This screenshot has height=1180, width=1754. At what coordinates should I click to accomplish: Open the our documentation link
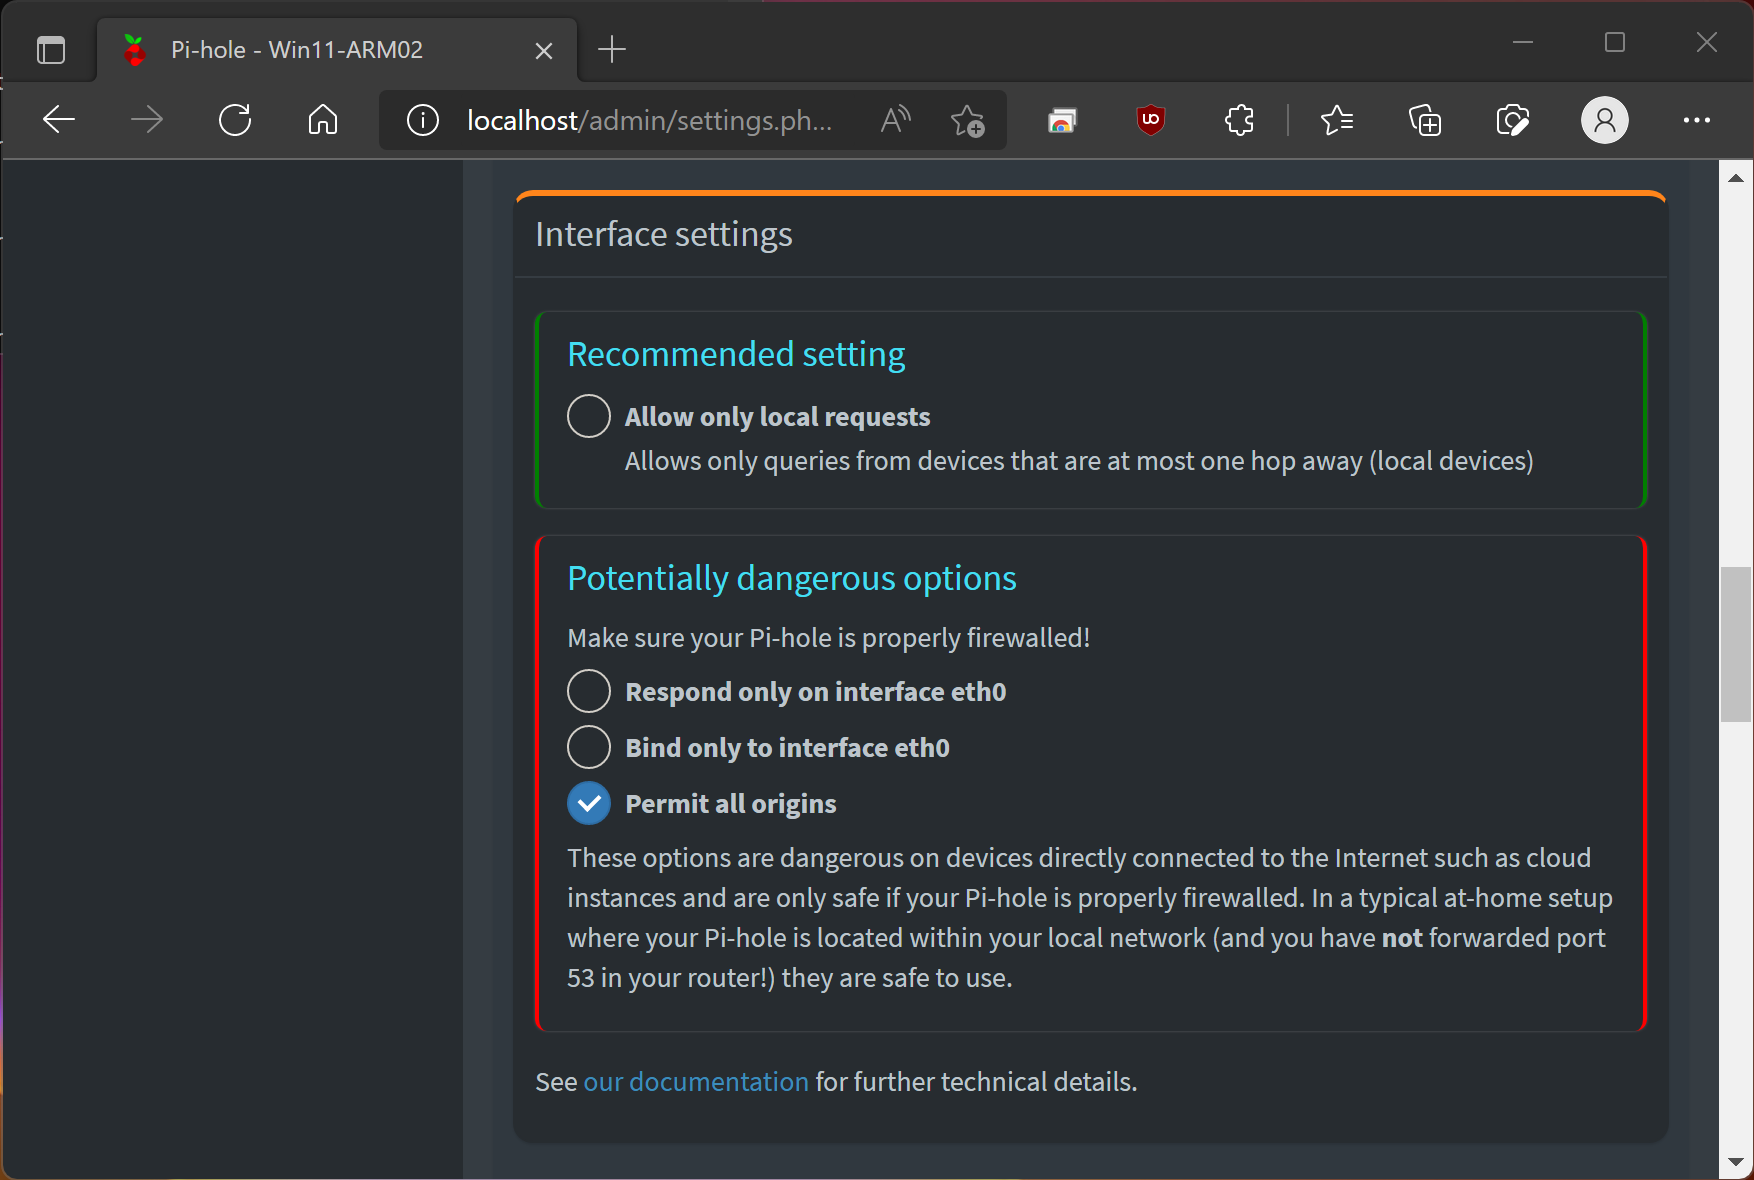point(696,1081)
